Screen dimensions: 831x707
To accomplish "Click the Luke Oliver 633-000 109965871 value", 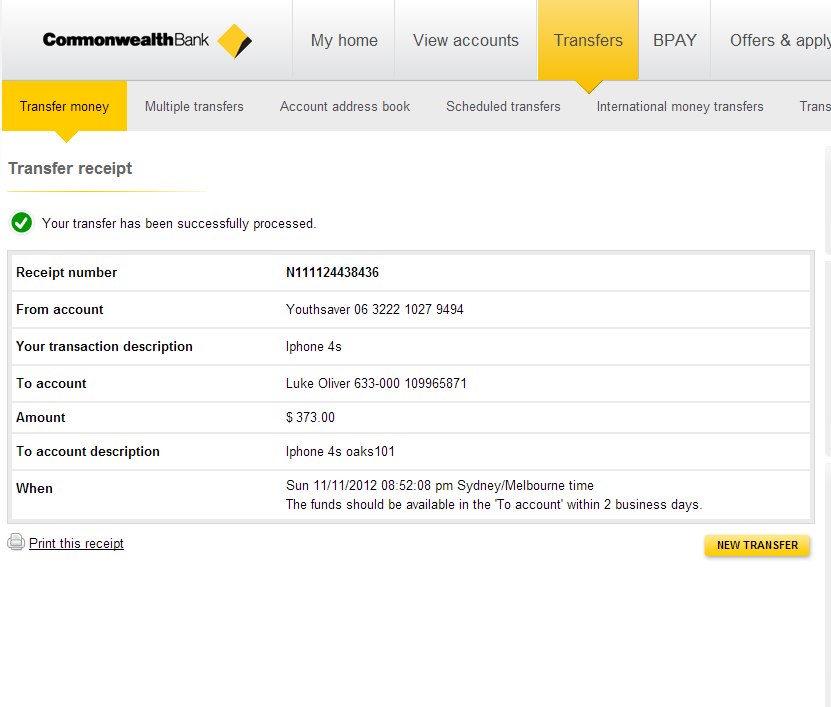I will click(376, 383).
